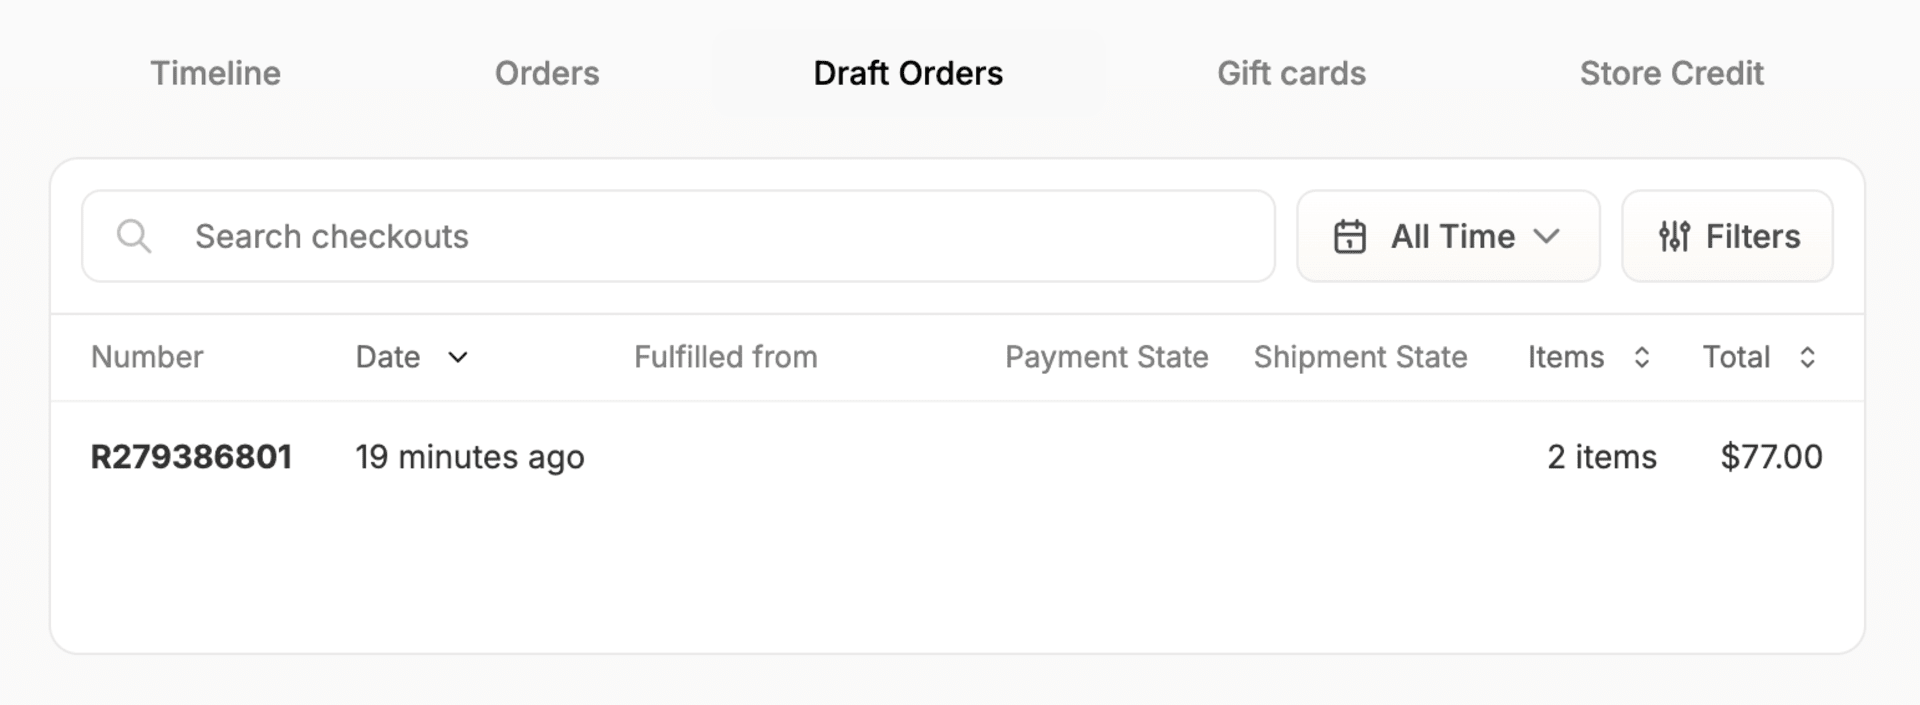Sort by the Date column header
Image resolution: width=1920 pixels, height=705 pixels.
388,357
